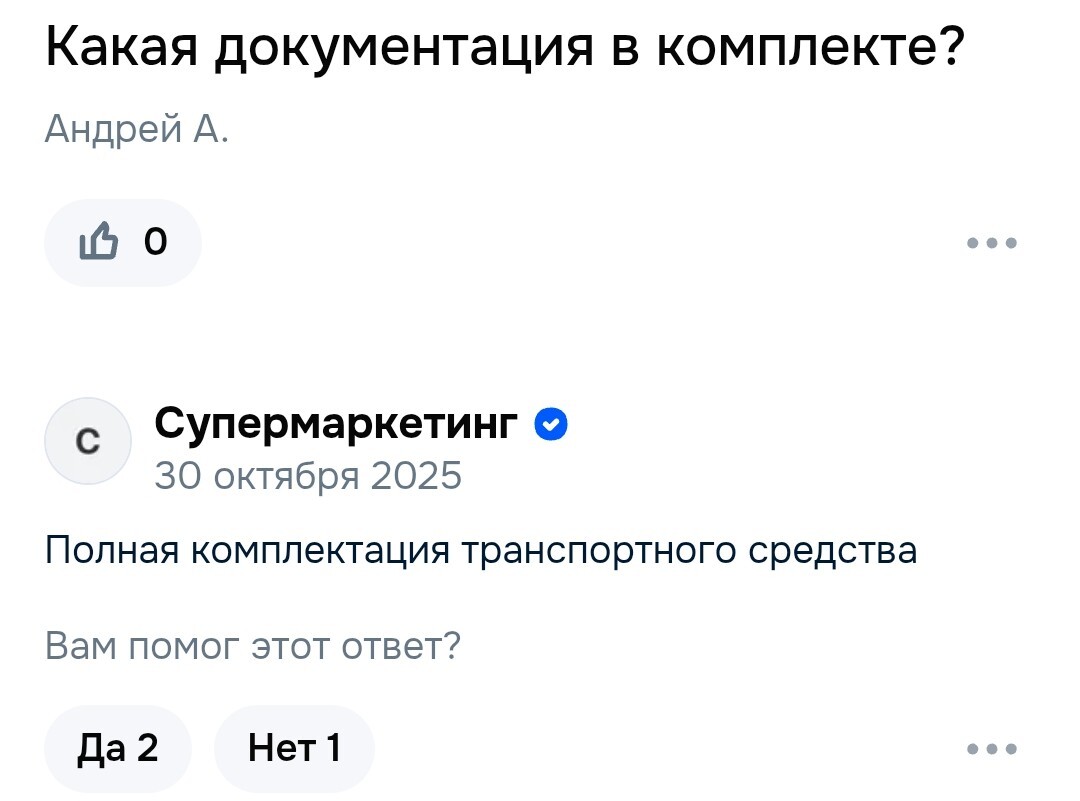Image resolution: width=1080 pixels, height=801 pixels.
Task: Click the answer date 30 октября 2025
Action: pos(308,475)
